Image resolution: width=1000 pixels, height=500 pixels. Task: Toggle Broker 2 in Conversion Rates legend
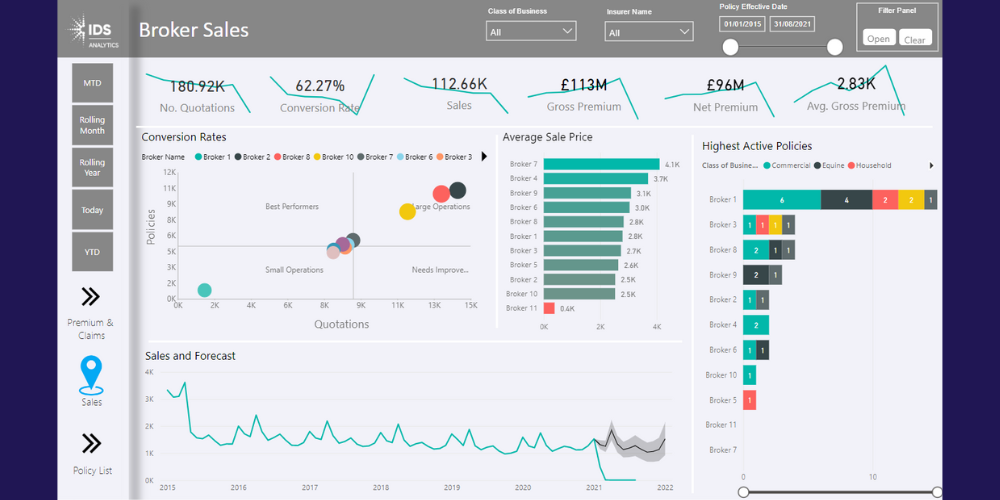(256, 157)
